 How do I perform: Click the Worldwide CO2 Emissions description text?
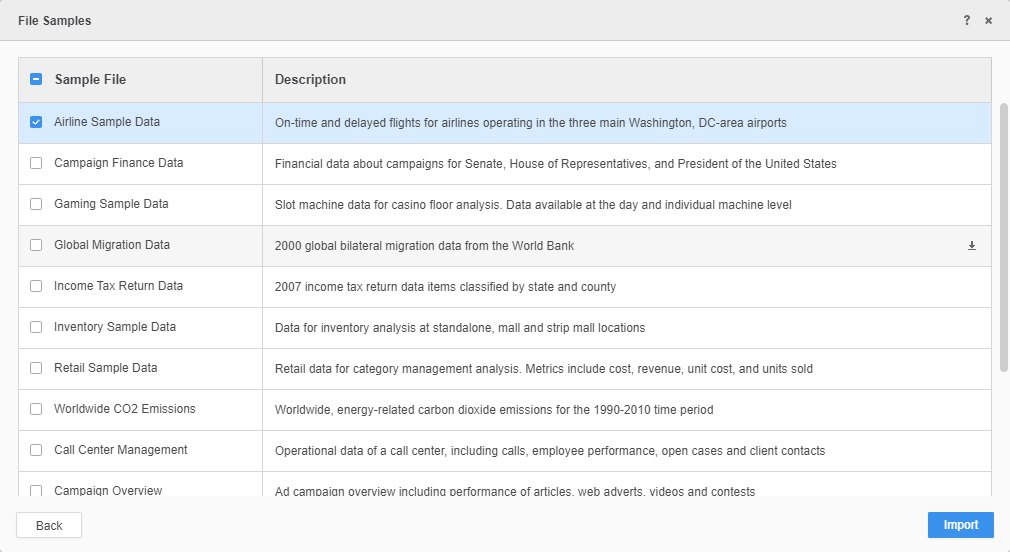(493, 409)
